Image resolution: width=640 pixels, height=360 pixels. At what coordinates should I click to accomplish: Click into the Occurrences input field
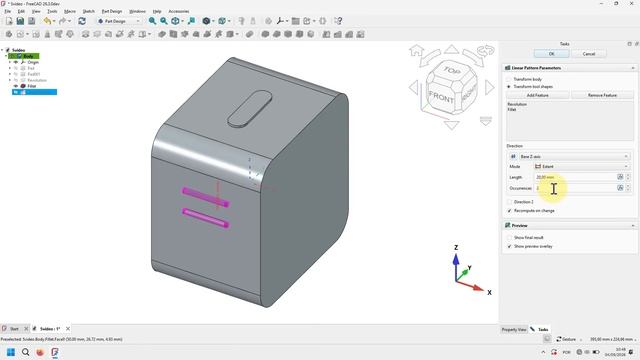(575, 188)
